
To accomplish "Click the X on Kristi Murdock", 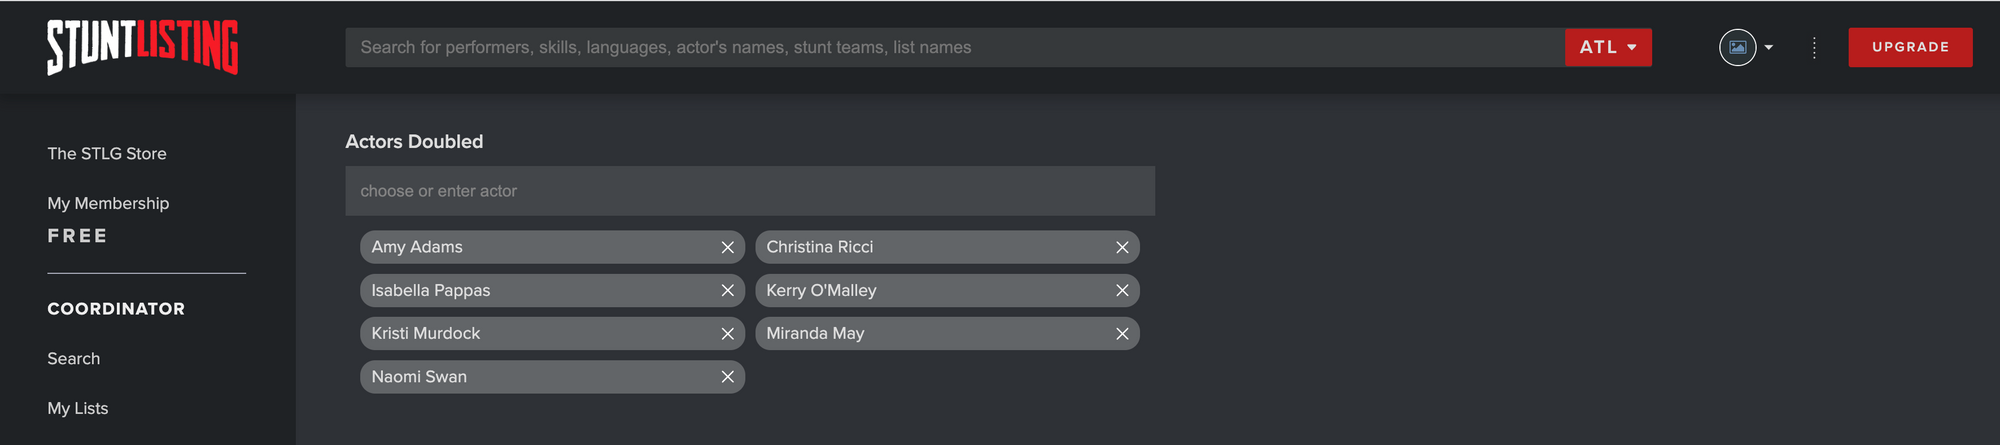I will (727, 334).
